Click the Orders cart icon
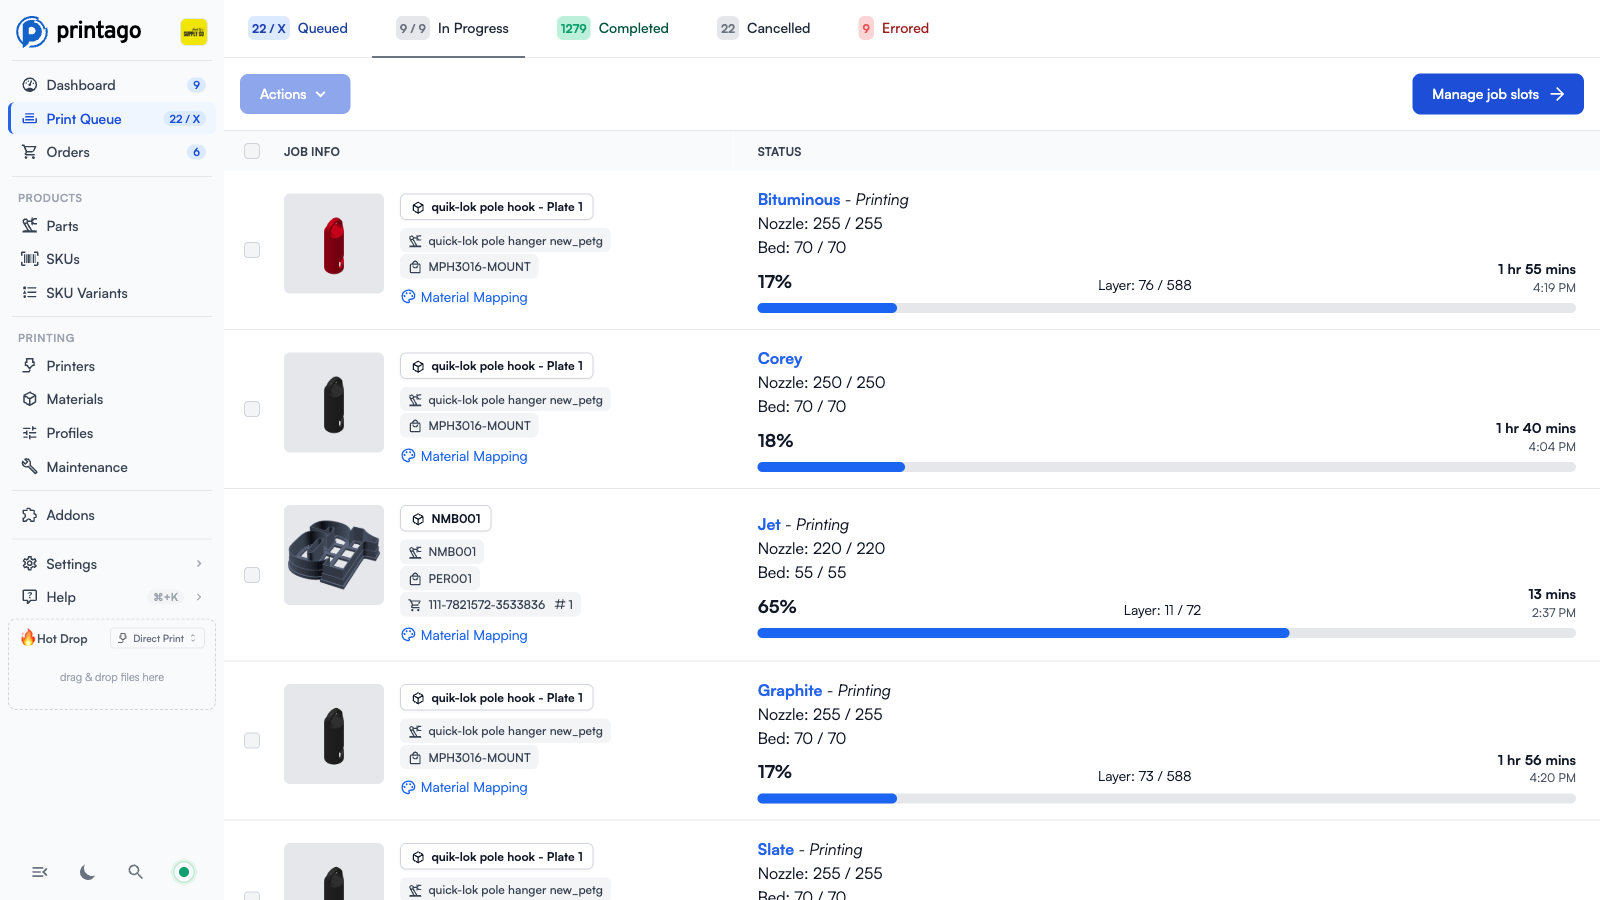Viewport: 1600px width, 900px height. point(30,152)
